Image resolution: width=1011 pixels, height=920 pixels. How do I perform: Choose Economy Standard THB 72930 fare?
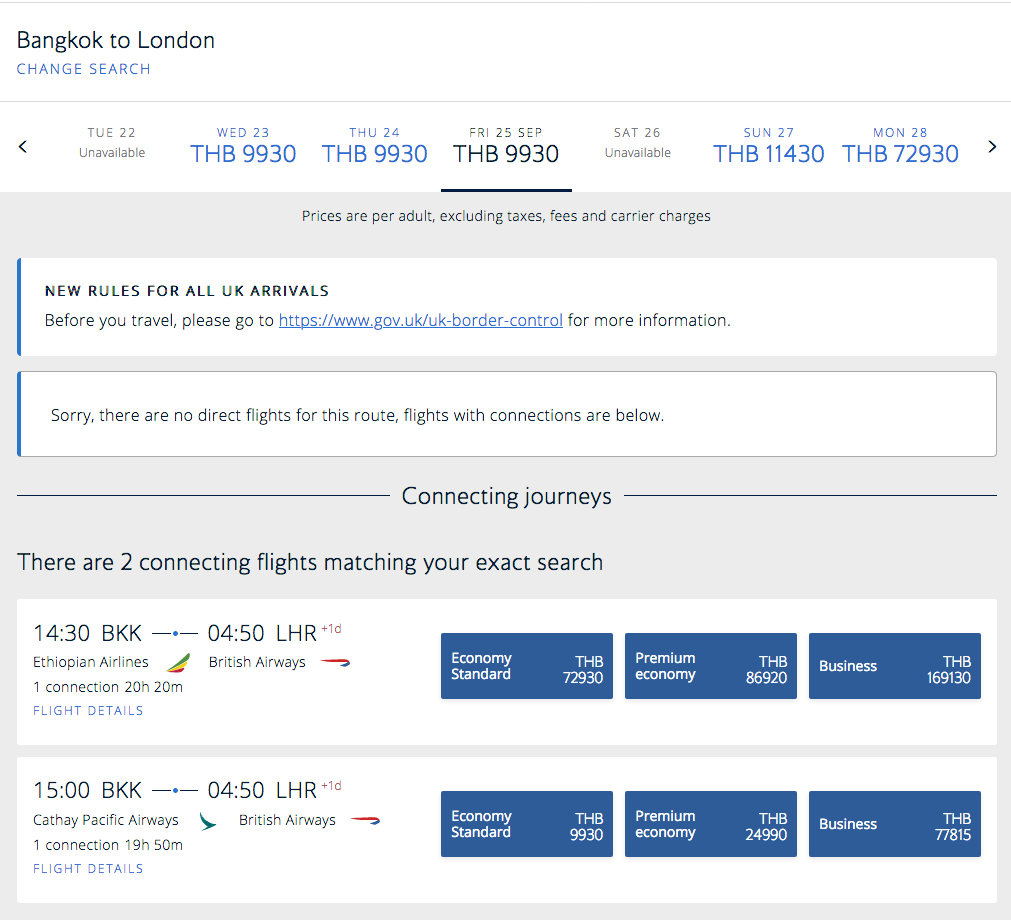coord(527,666)
